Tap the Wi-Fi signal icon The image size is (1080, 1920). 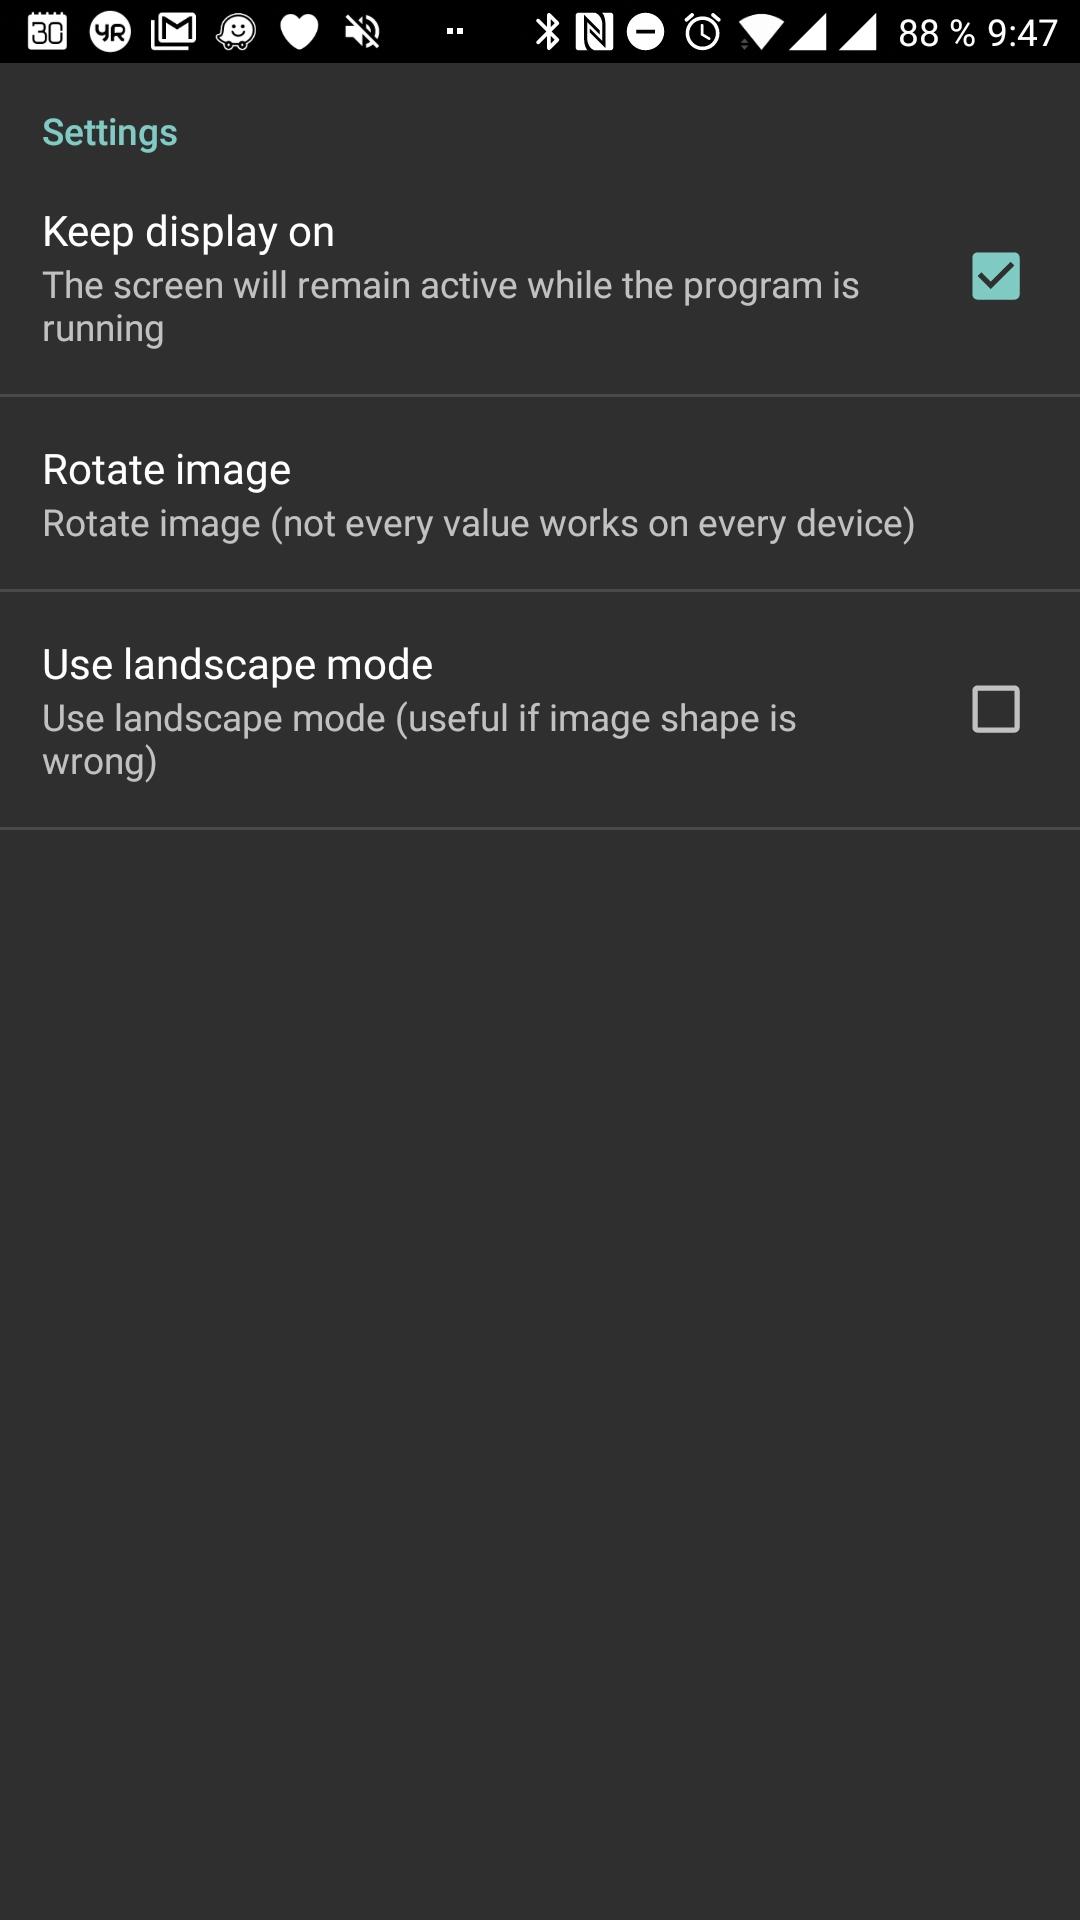(762, 32)
